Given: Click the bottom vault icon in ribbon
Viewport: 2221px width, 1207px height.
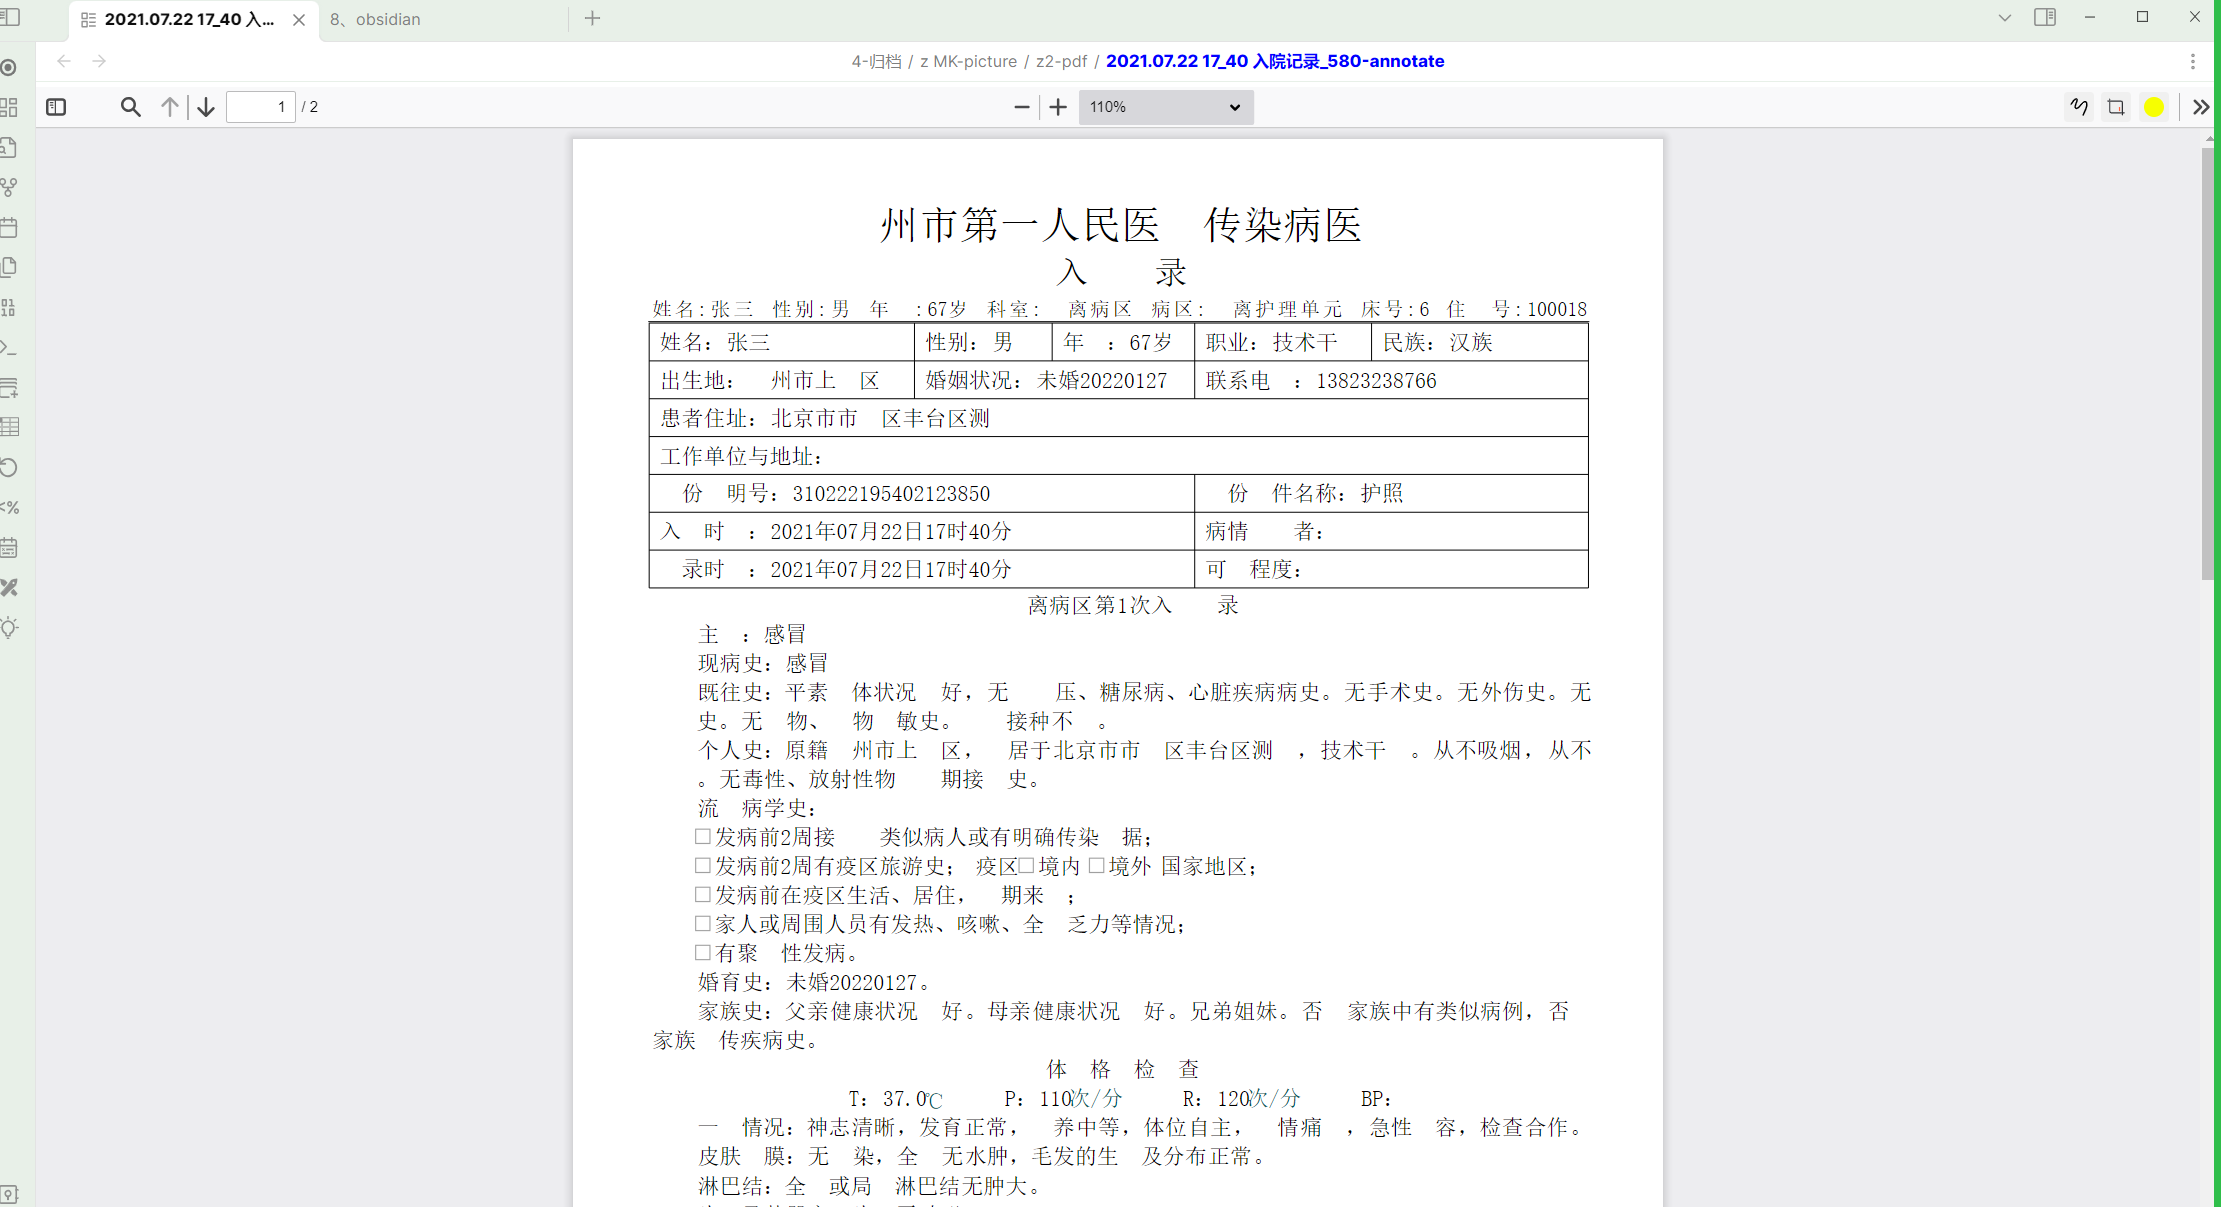Looking at the screenshot, I should pos(9,1194).
